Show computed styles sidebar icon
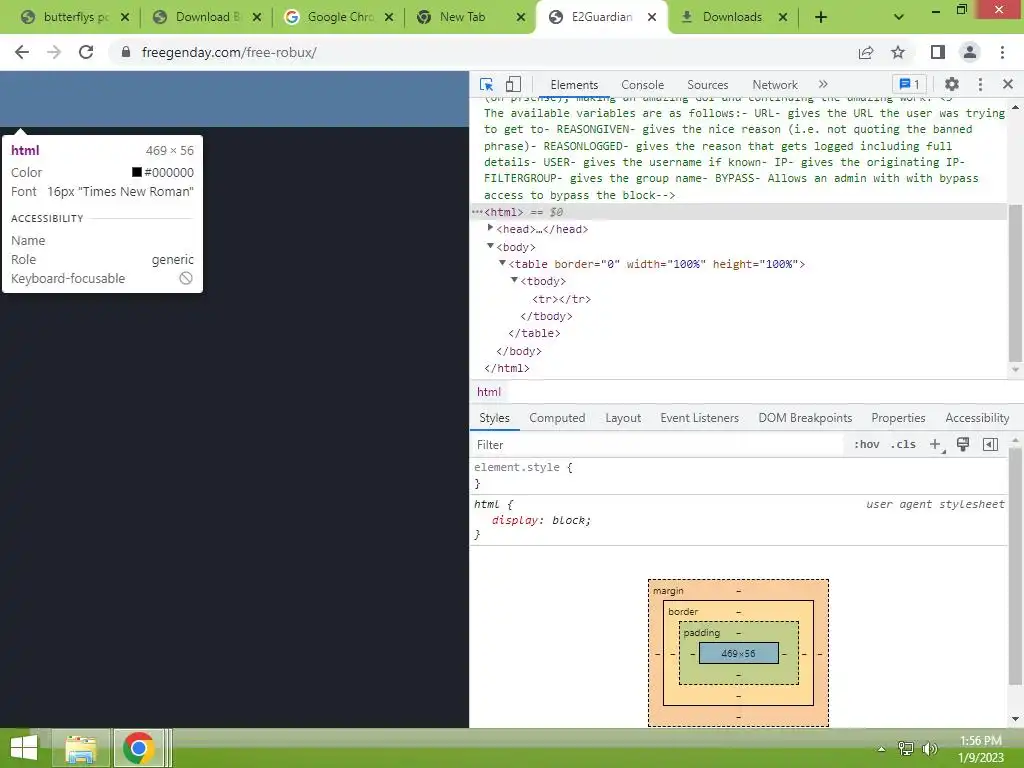 [x=990, y=445]
